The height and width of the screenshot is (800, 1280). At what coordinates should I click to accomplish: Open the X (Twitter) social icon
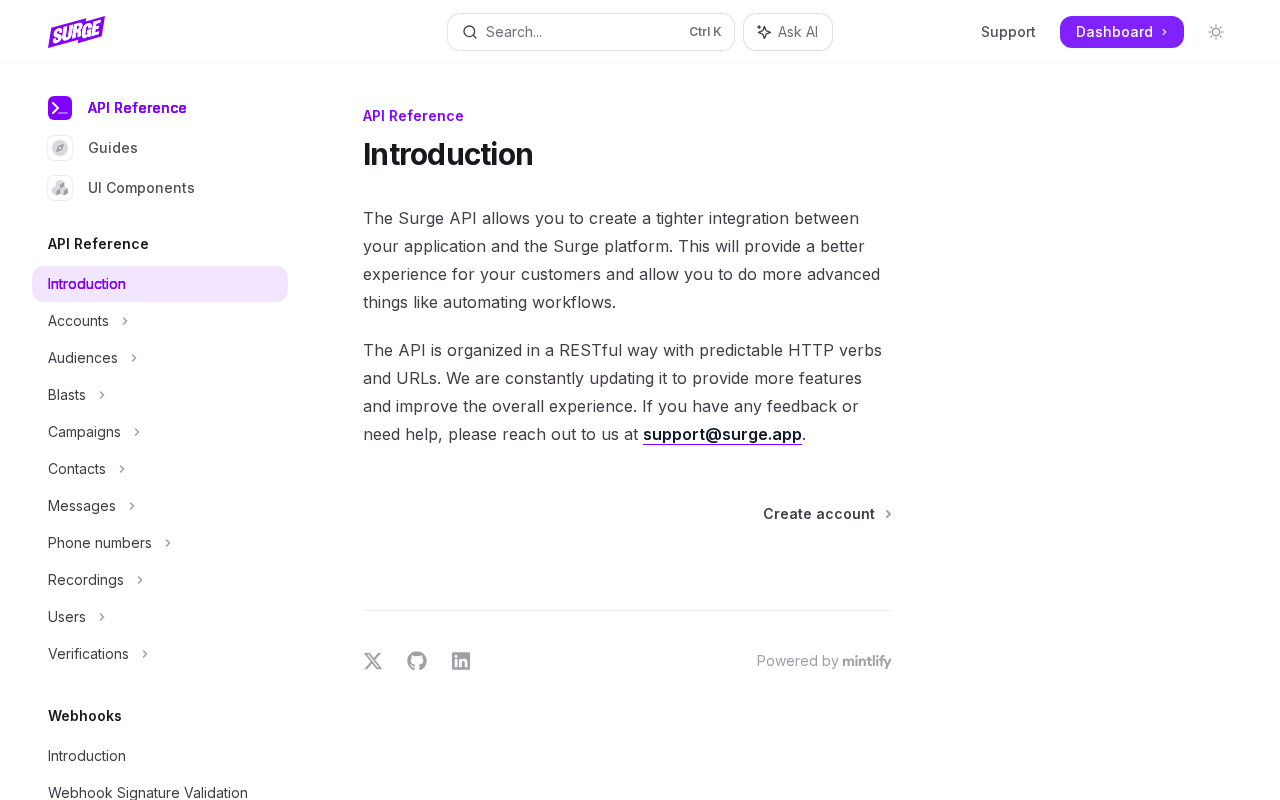(373, 661)
